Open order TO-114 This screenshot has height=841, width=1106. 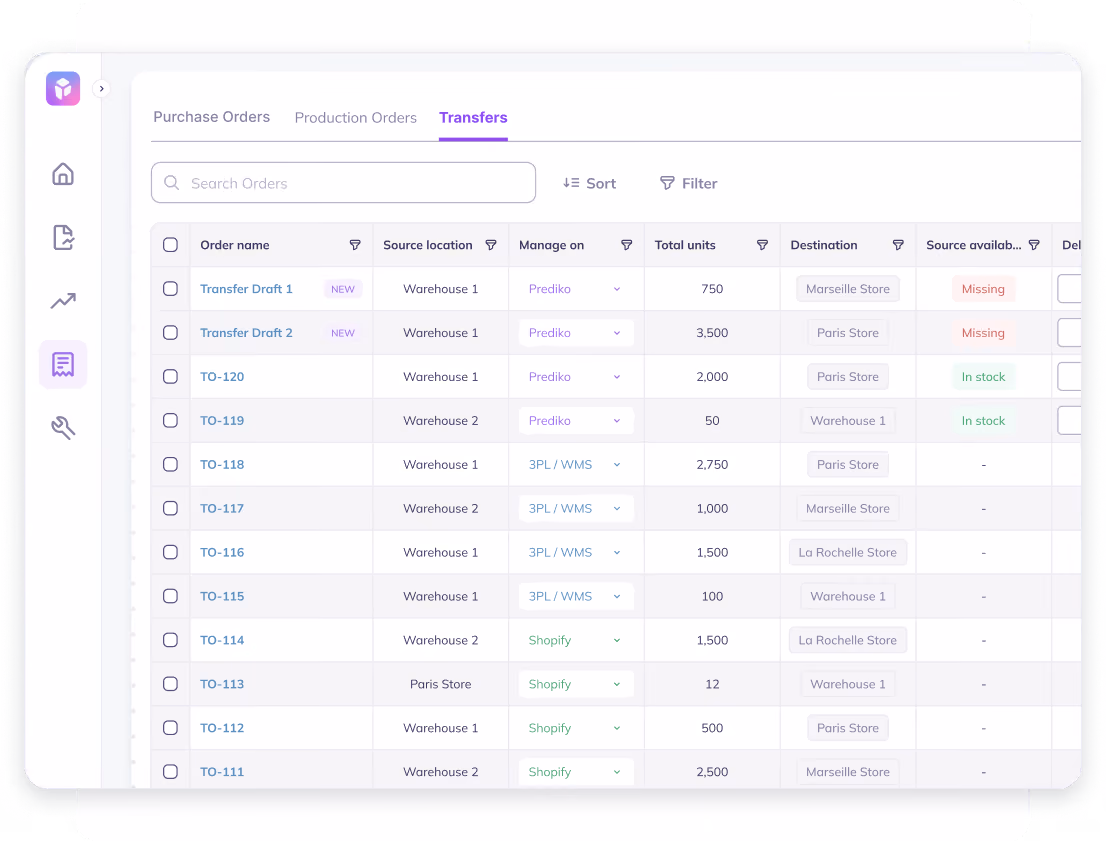coord(222,640)
